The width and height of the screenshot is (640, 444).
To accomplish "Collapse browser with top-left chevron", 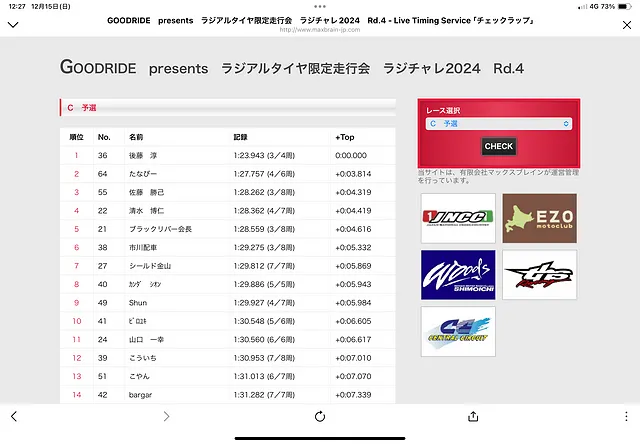I will 13,23.
